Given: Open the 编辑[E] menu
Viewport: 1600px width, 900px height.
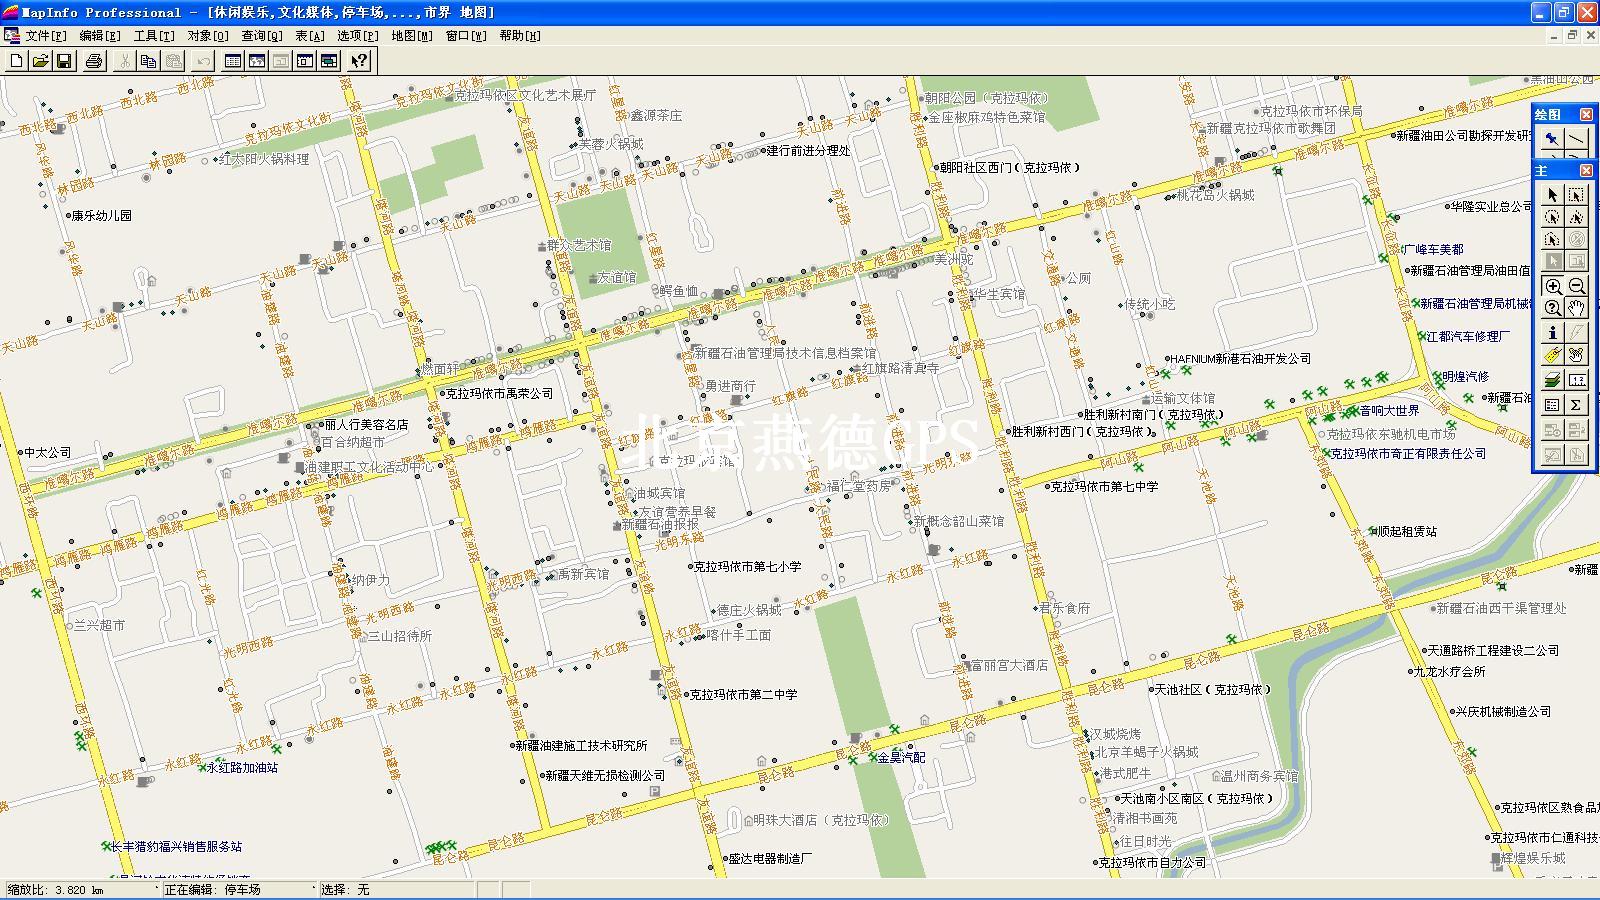Looking at the screenshot, I should [x=100, y=36].
